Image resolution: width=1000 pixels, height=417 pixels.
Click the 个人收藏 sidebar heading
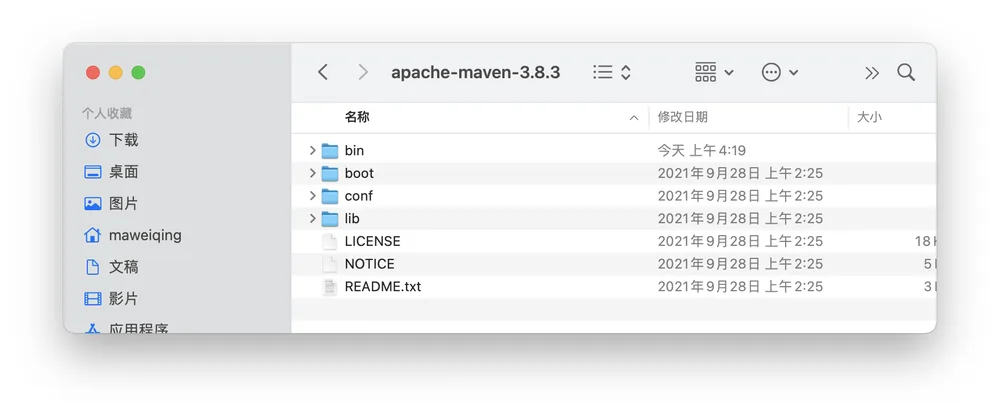107,113
